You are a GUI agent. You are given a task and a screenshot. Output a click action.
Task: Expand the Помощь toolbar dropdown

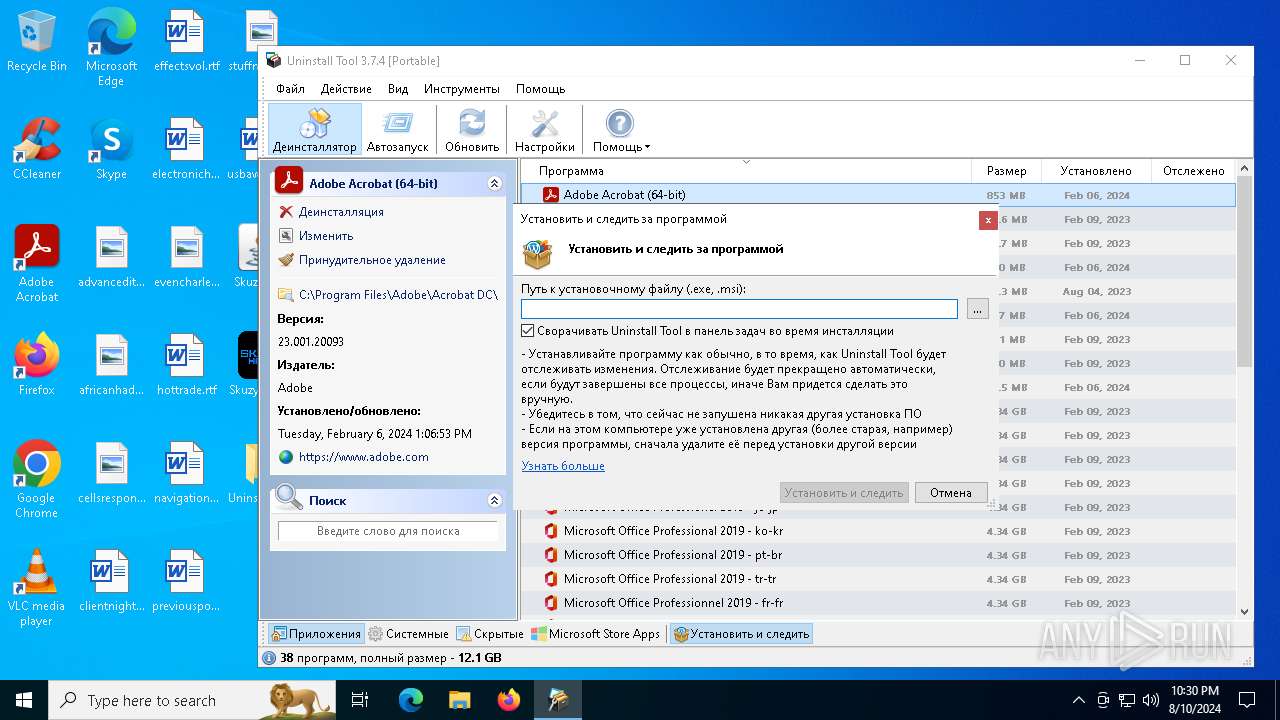(x=621, y=130)
